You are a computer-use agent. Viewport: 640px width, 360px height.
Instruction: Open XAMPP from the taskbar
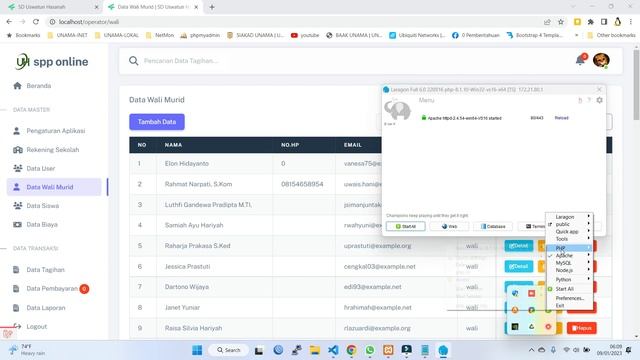click(x=388, y=350)
